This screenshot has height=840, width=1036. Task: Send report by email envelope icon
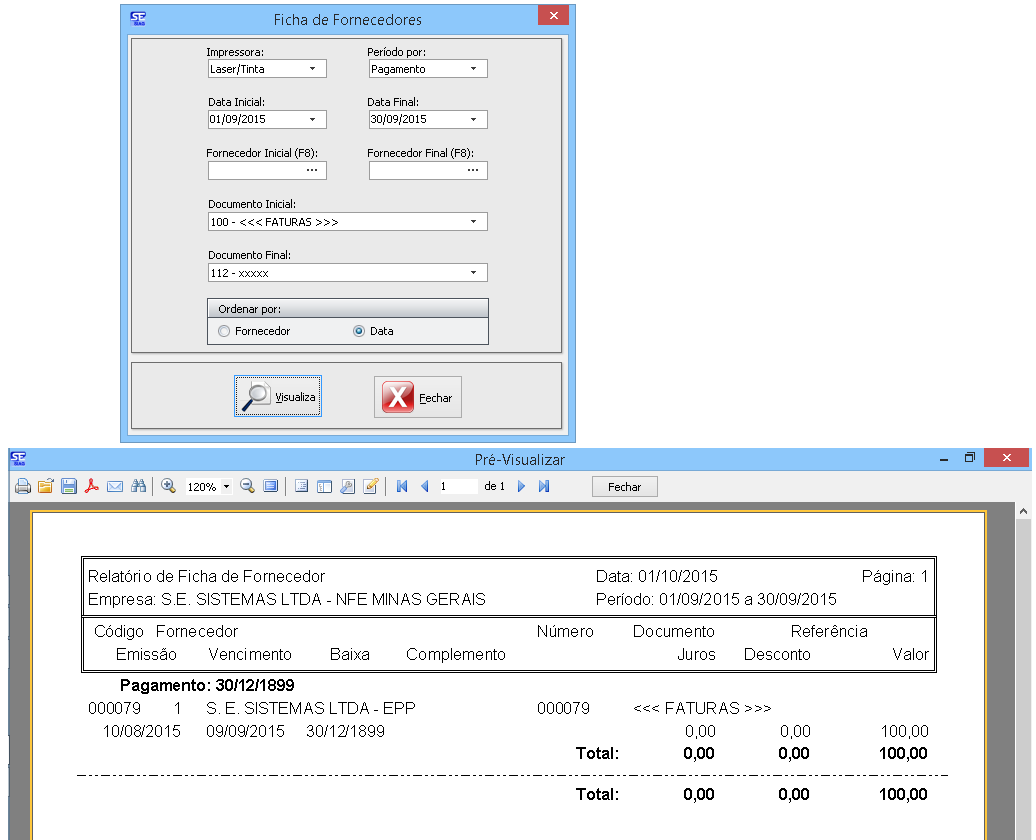115,486
